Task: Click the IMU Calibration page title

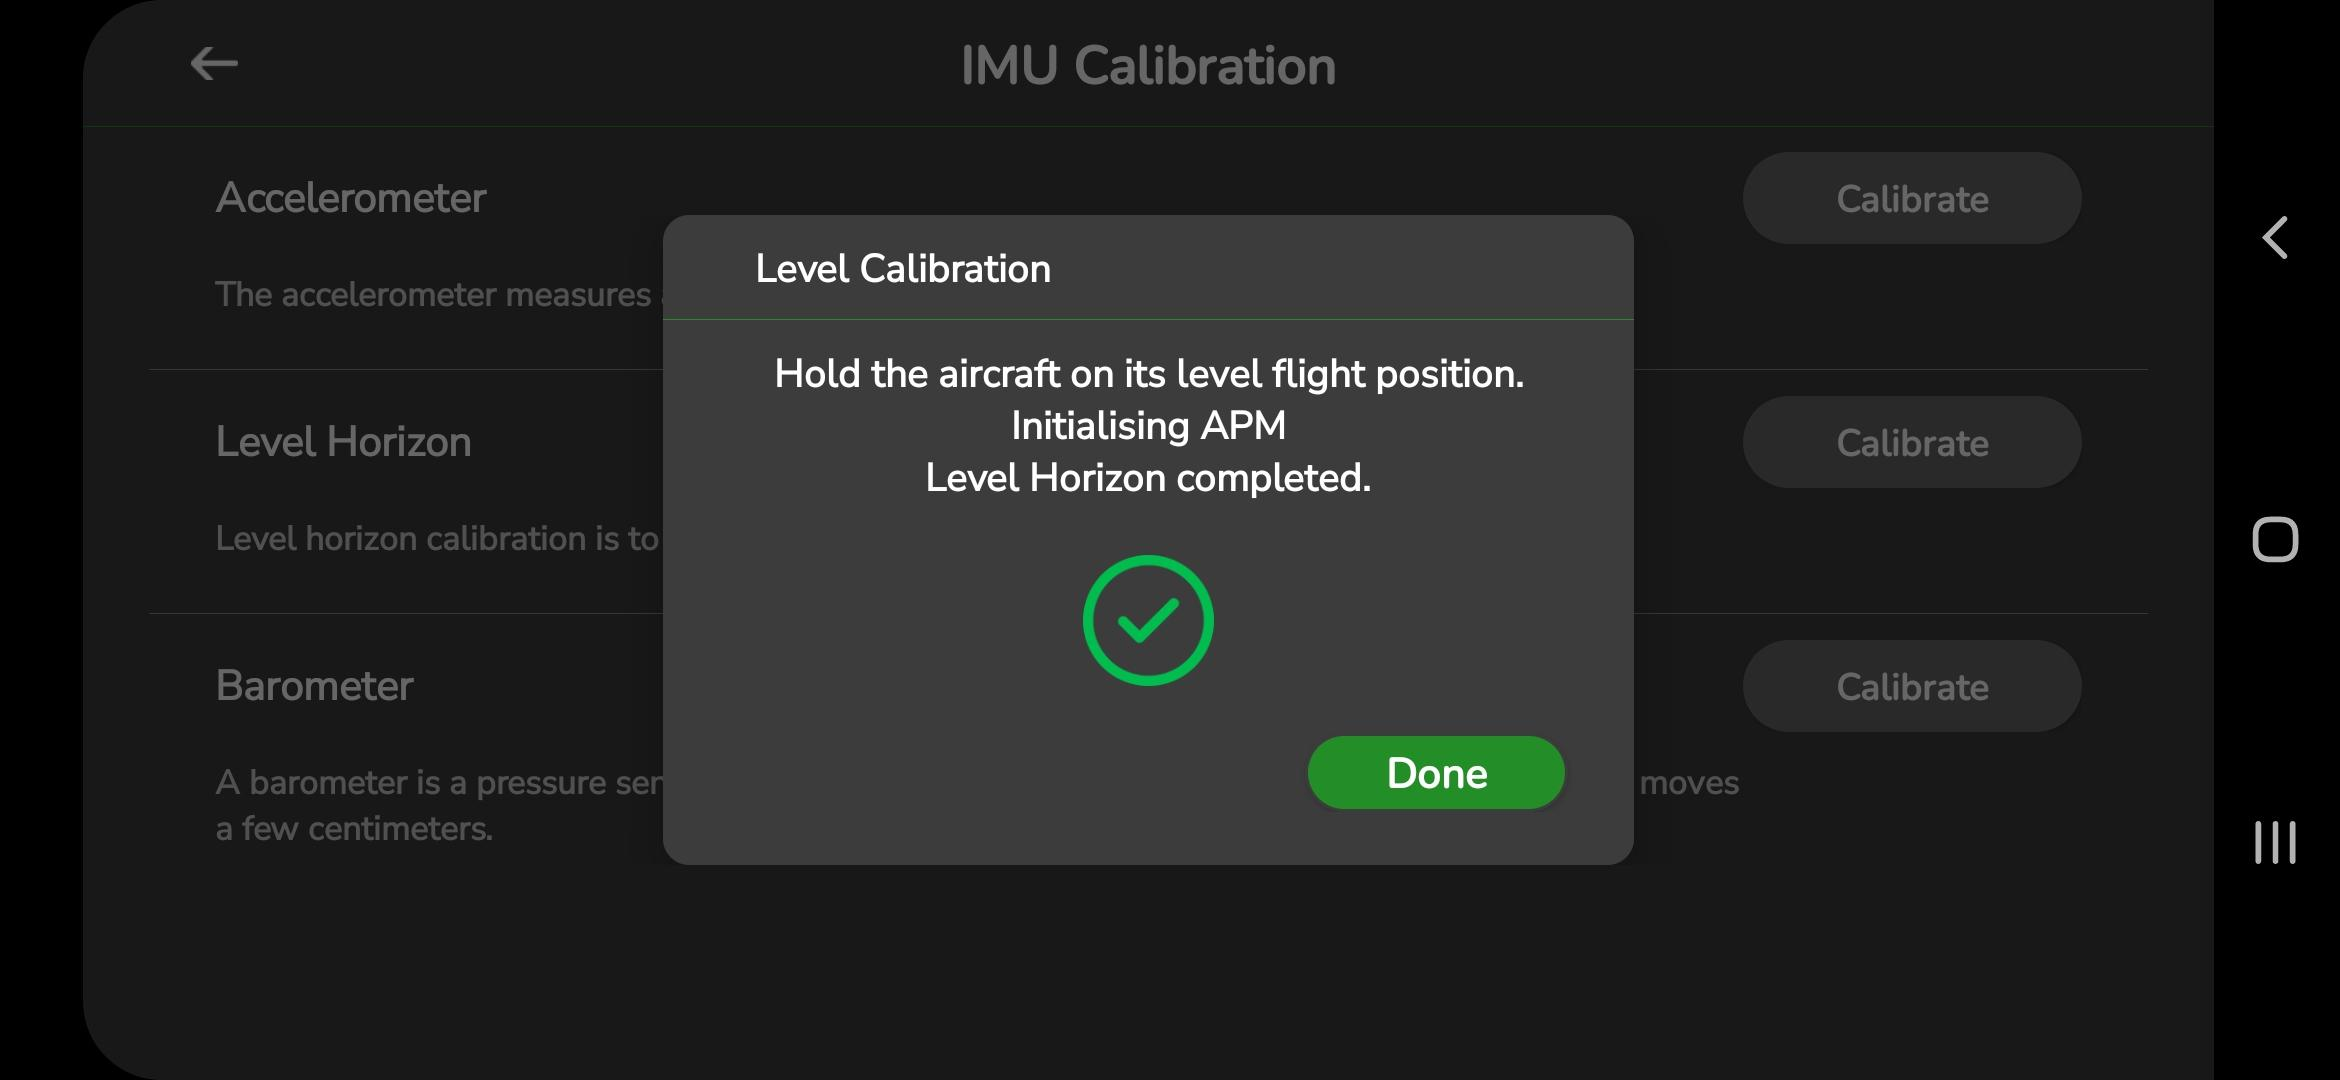Action: 1148,66
